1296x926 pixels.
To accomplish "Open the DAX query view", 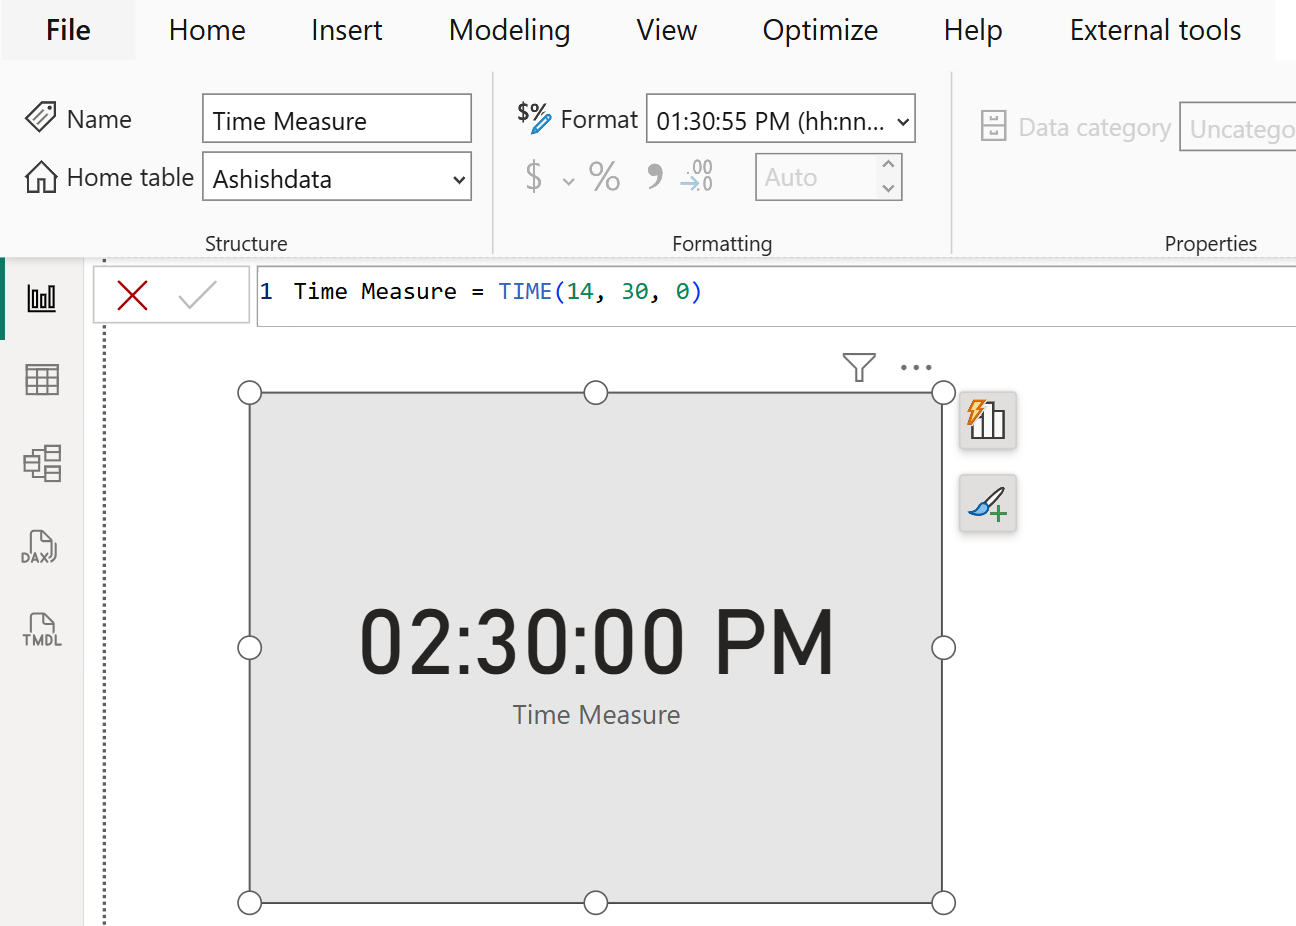I will pyautogui.click(x=41, y=547).
